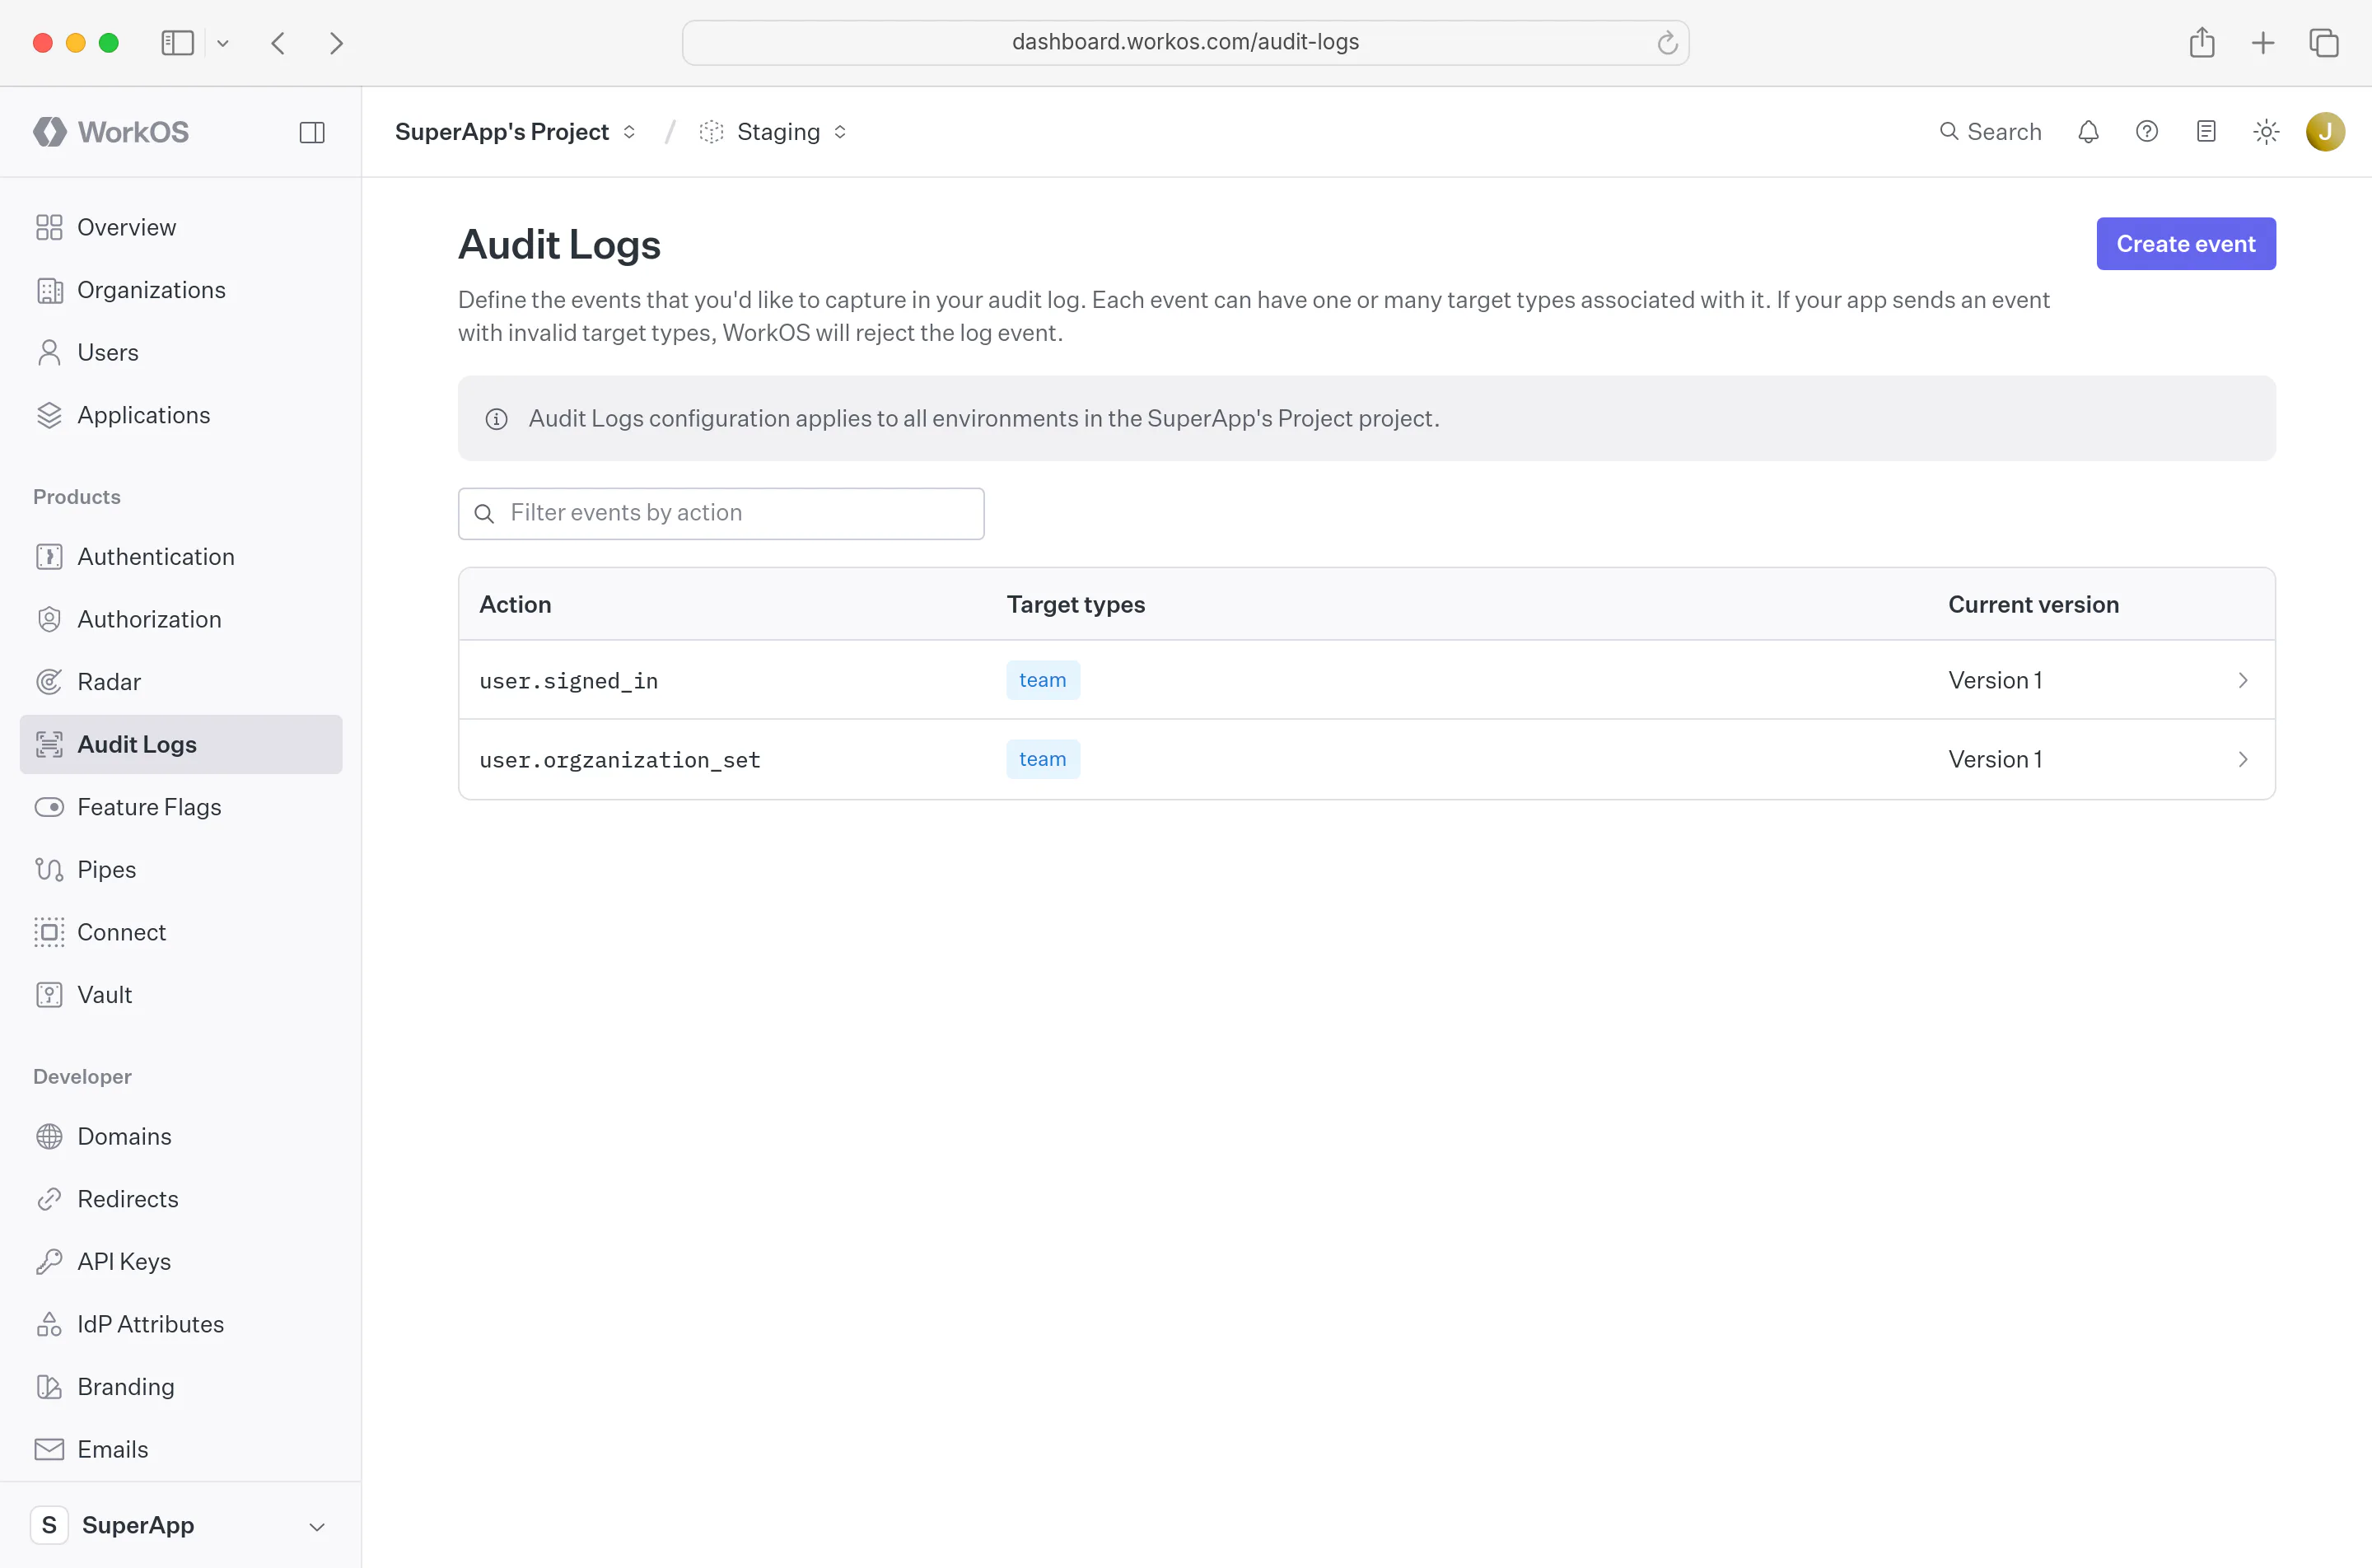Click the IdP Attributes shapes icon

click(49, 1324)
